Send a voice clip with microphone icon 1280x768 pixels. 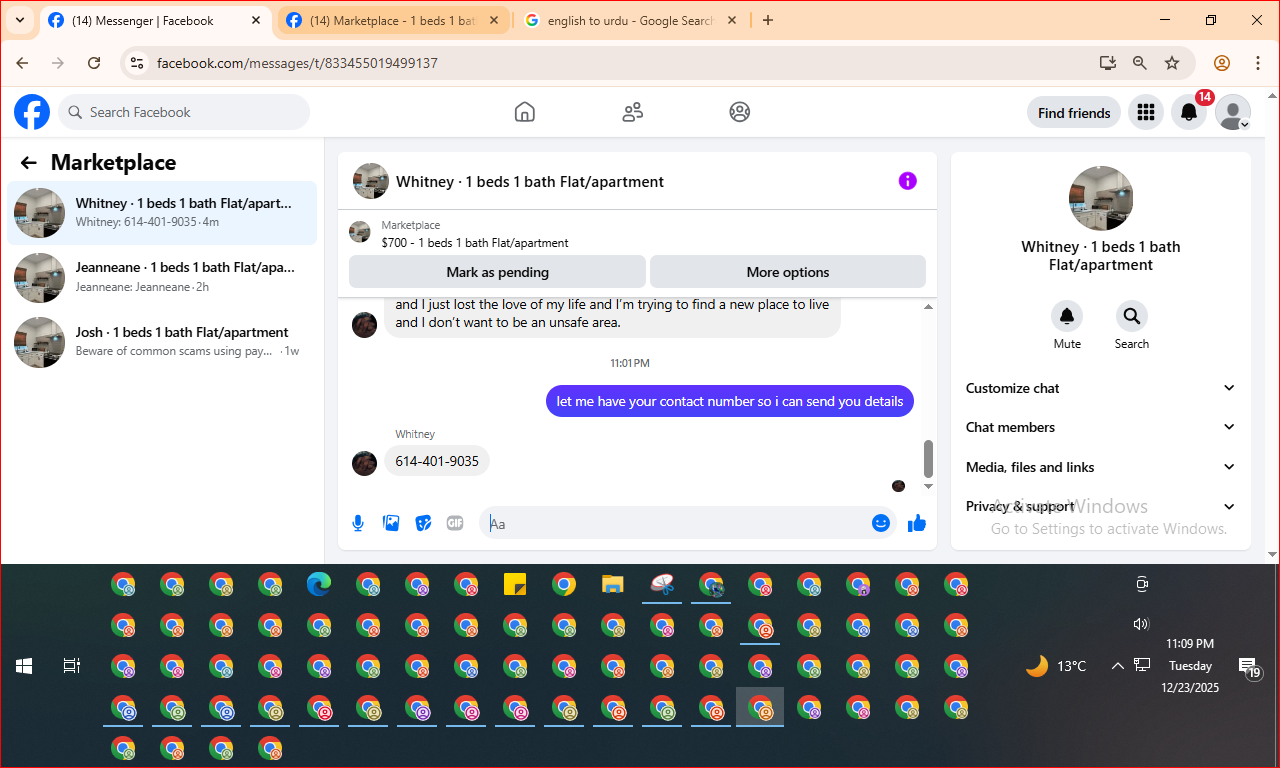tap(358, 523)
